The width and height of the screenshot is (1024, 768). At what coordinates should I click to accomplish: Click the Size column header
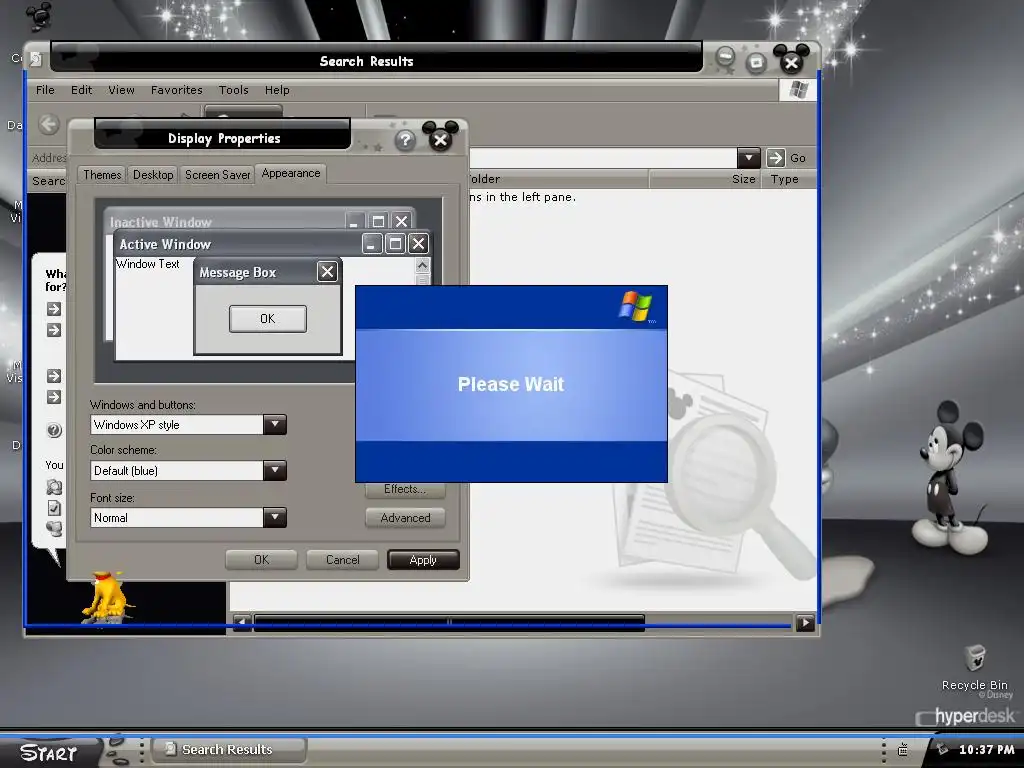click(x=704, y=179)
